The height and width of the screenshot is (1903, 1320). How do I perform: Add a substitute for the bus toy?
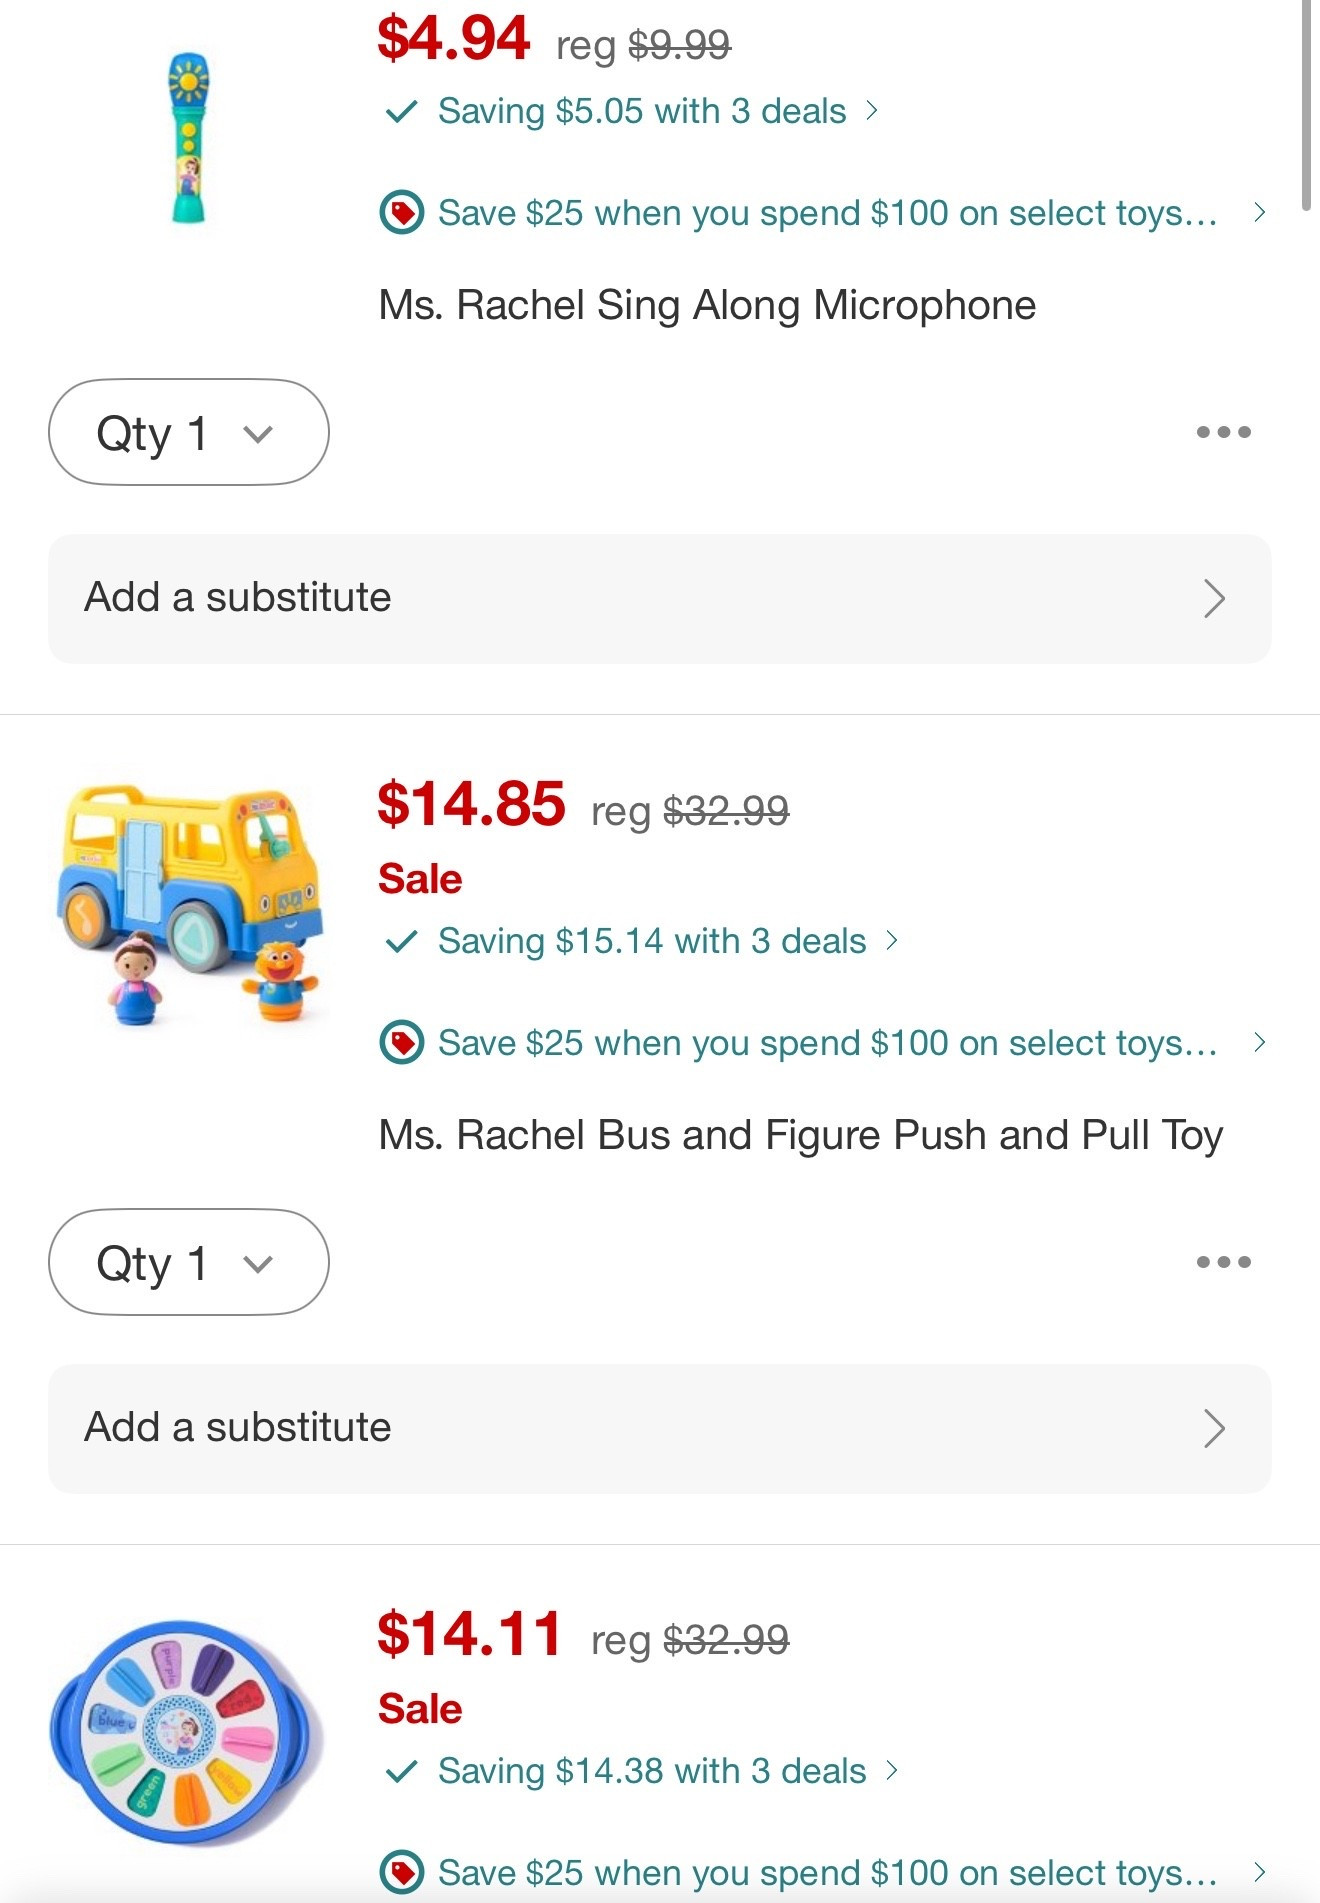click(660, 1428)
